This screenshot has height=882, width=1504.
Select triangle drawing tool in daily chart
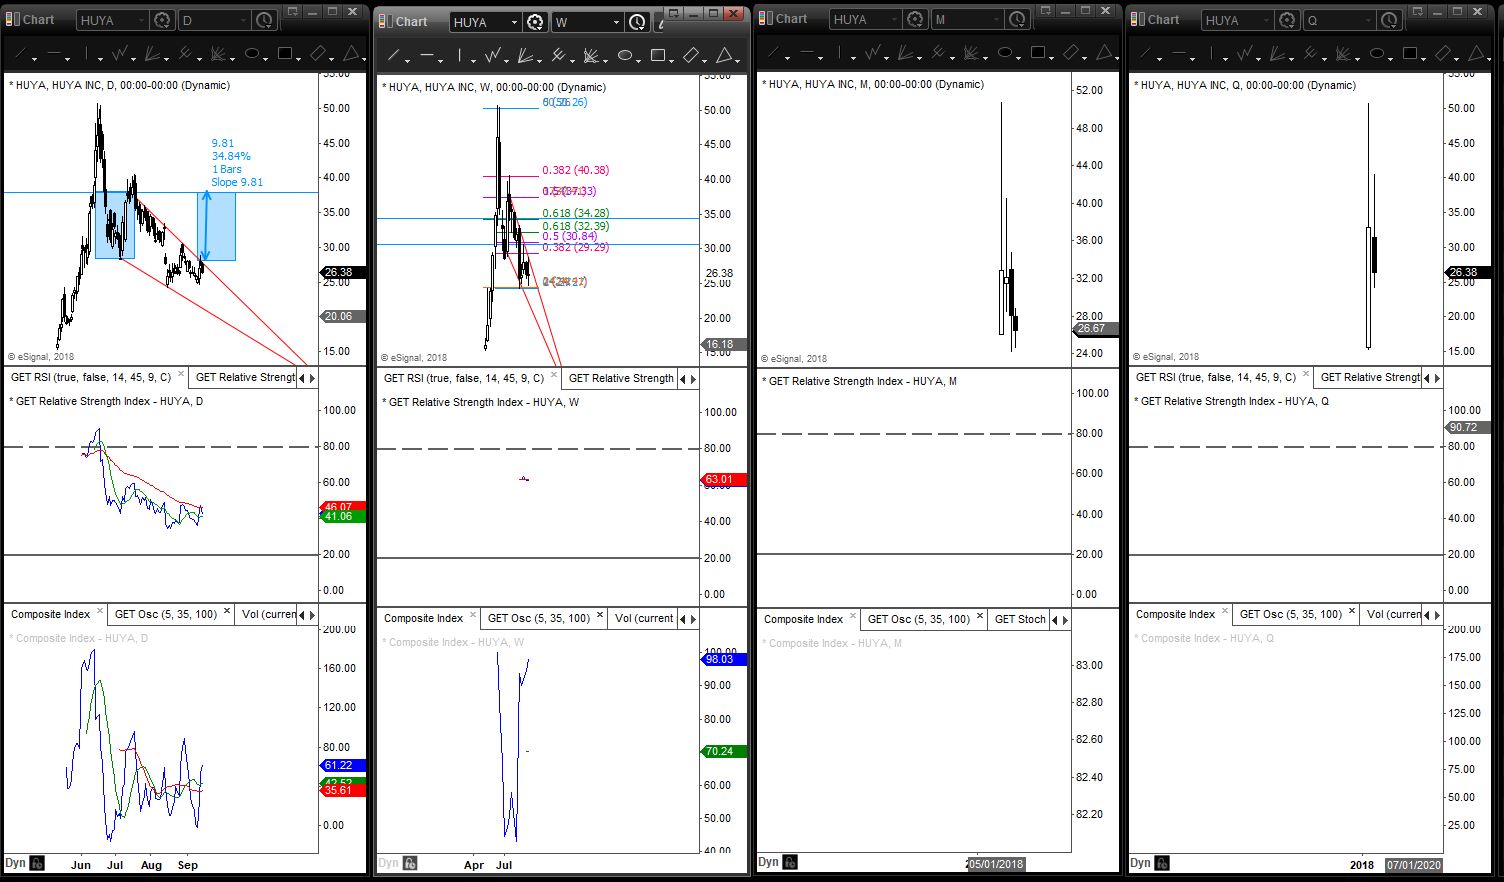pyautogui.click(x=352, y=53)
